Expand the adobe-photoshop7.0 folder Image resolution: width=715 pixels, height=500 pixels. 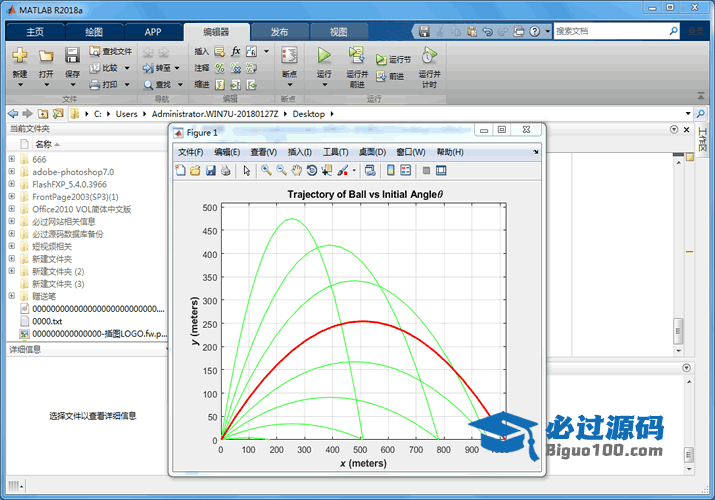click(x=12, y=171)
